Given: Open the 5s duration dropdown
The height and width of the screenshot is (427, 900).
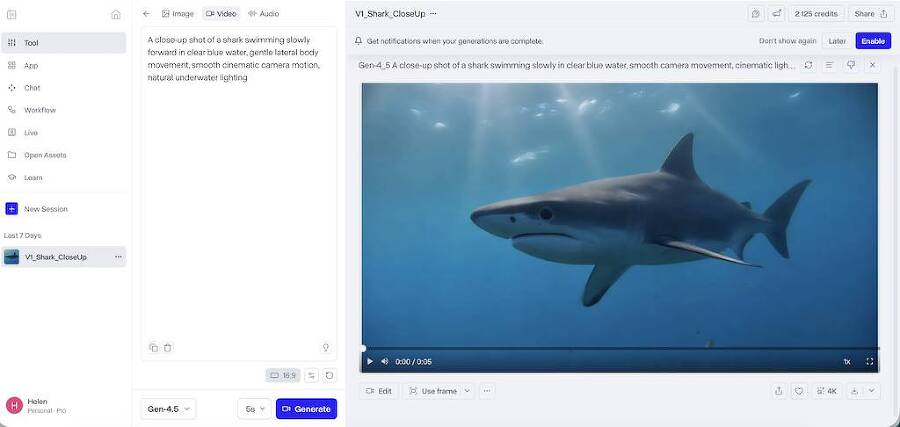Looking at the screenshot, I should pyautogui.click(x=254, y=409).
